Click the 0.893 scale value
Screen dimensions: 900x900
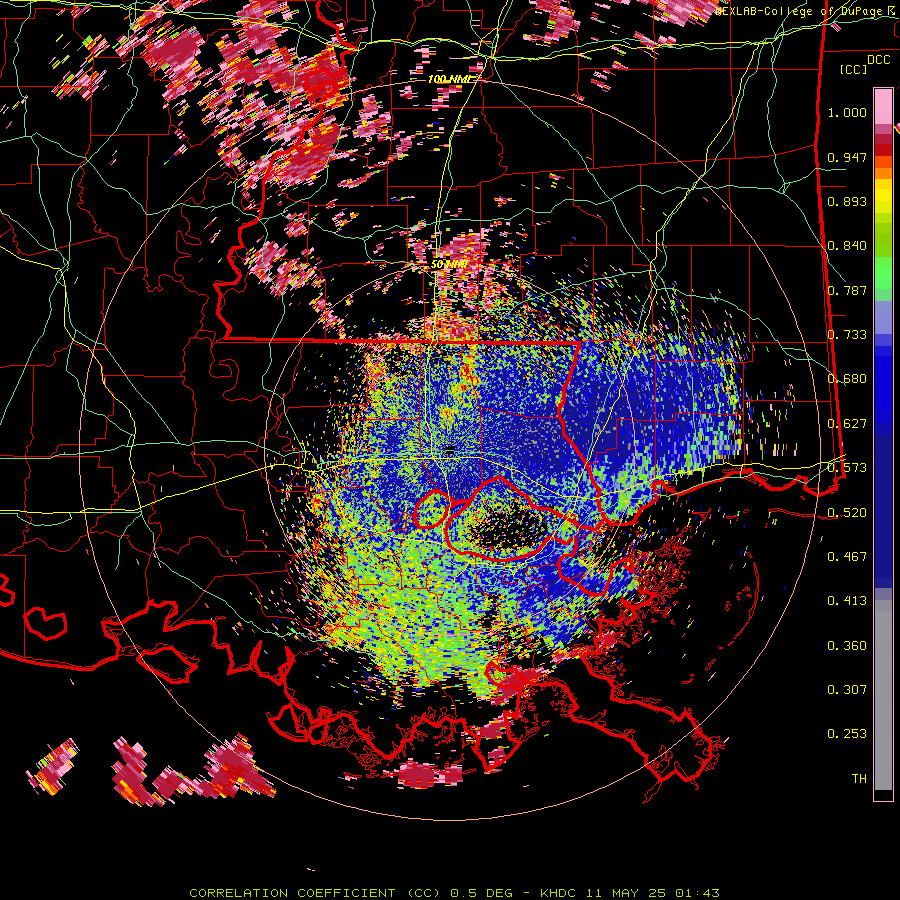click(x=847, y=201)
